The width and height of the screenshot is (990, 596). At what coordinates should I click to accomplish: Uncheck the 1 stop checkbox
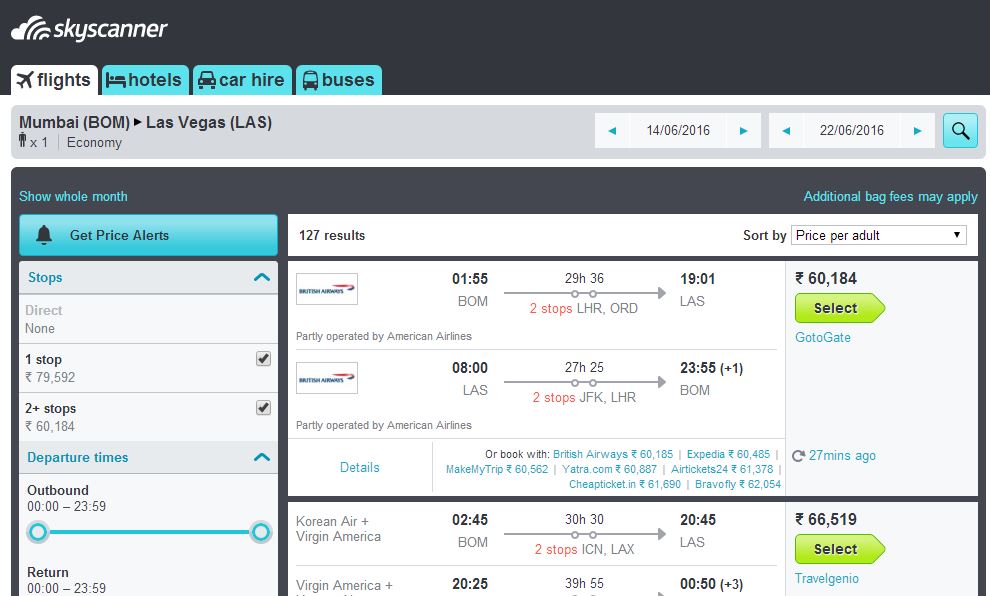(263, 359)
